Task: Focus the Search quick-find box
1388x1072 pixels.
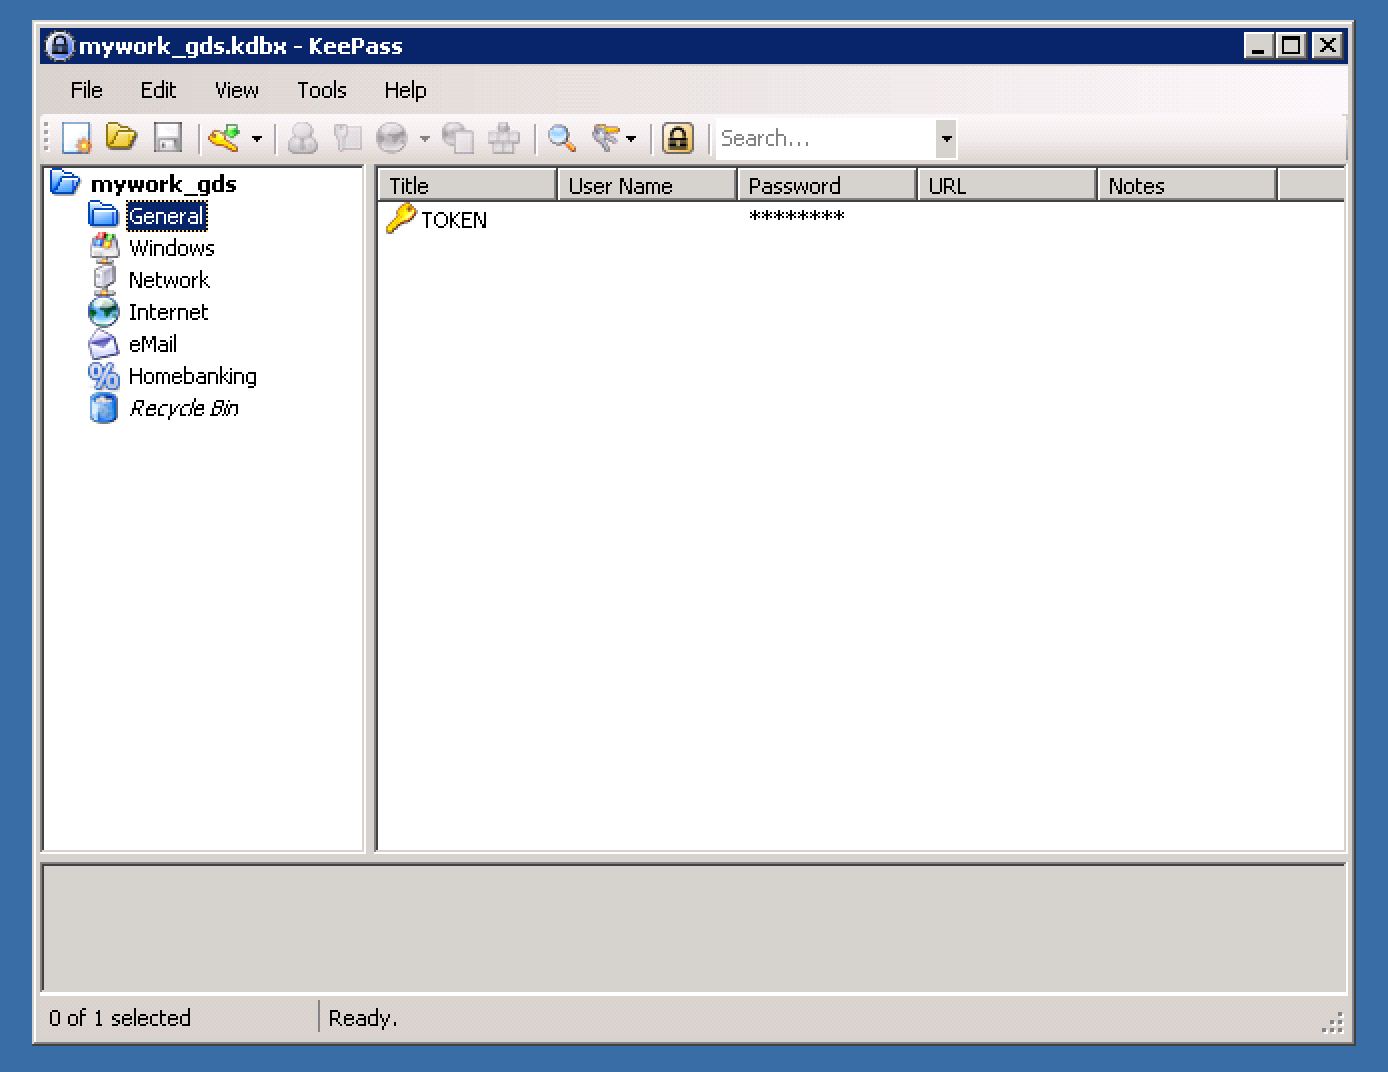Action: tap(826, 139)
